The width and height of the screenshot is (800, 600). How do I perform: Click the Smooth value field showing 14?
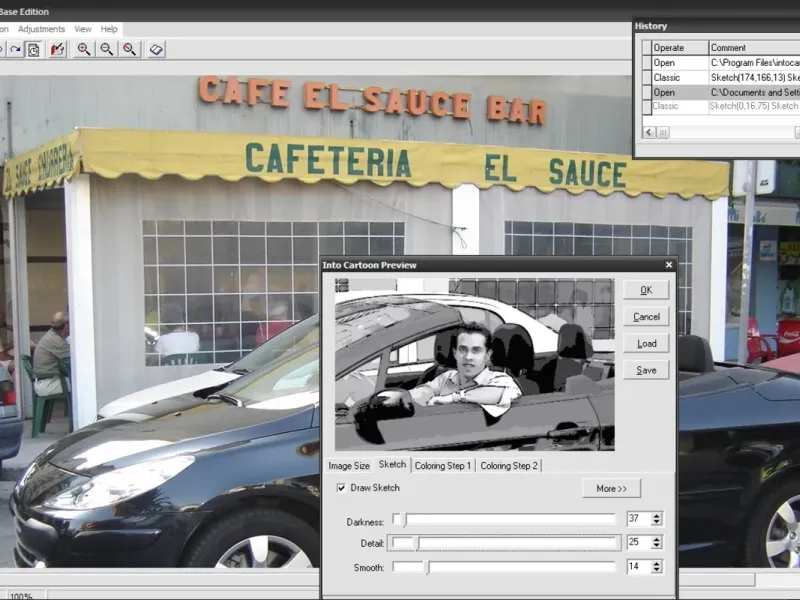pos(639,566)
